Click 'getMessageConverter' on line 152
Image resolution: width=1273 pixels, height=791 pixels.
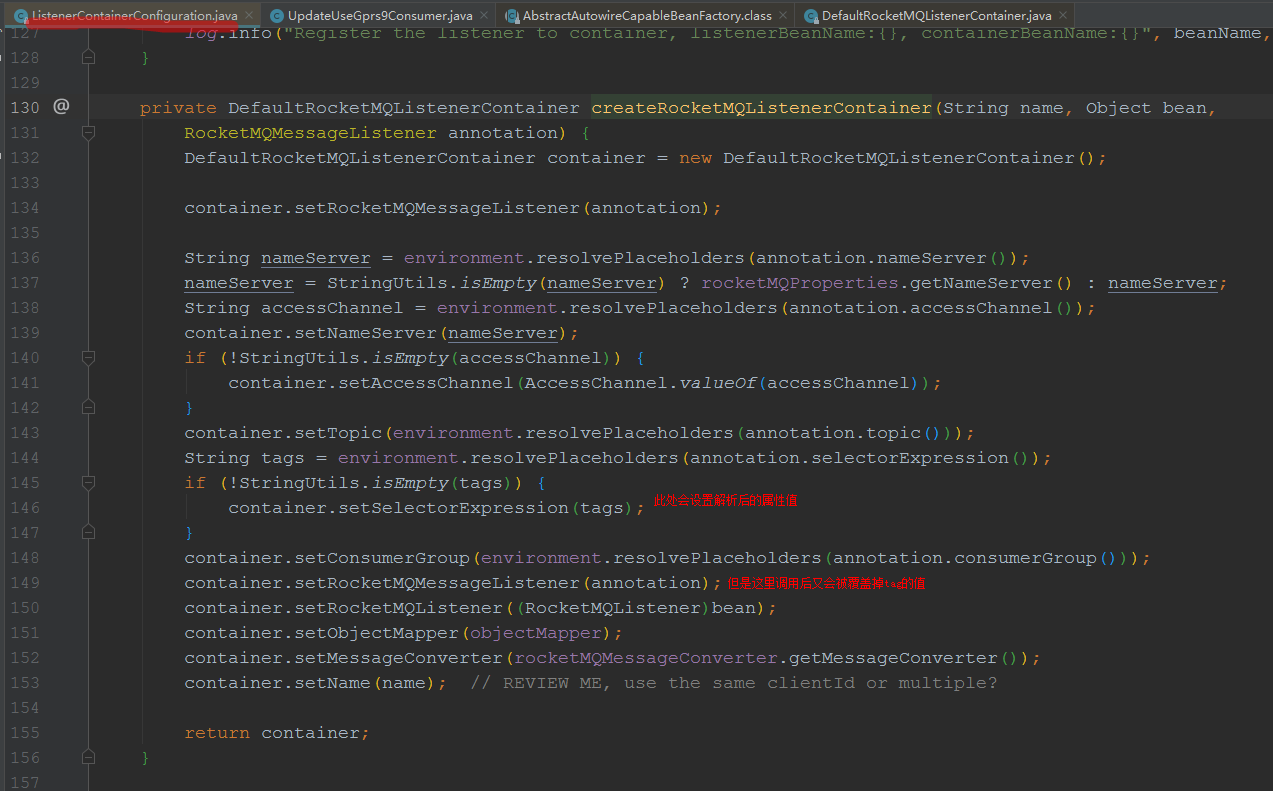tap(894, 658)
